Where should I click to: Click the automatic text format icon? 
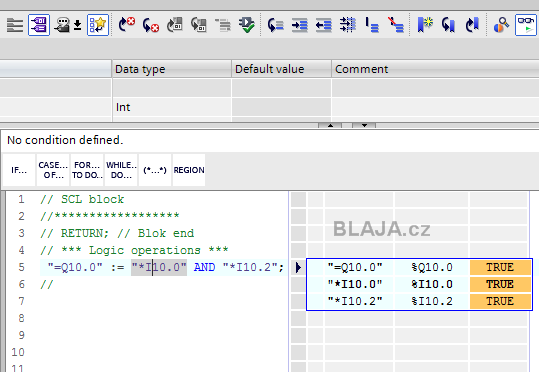(348, 25)
